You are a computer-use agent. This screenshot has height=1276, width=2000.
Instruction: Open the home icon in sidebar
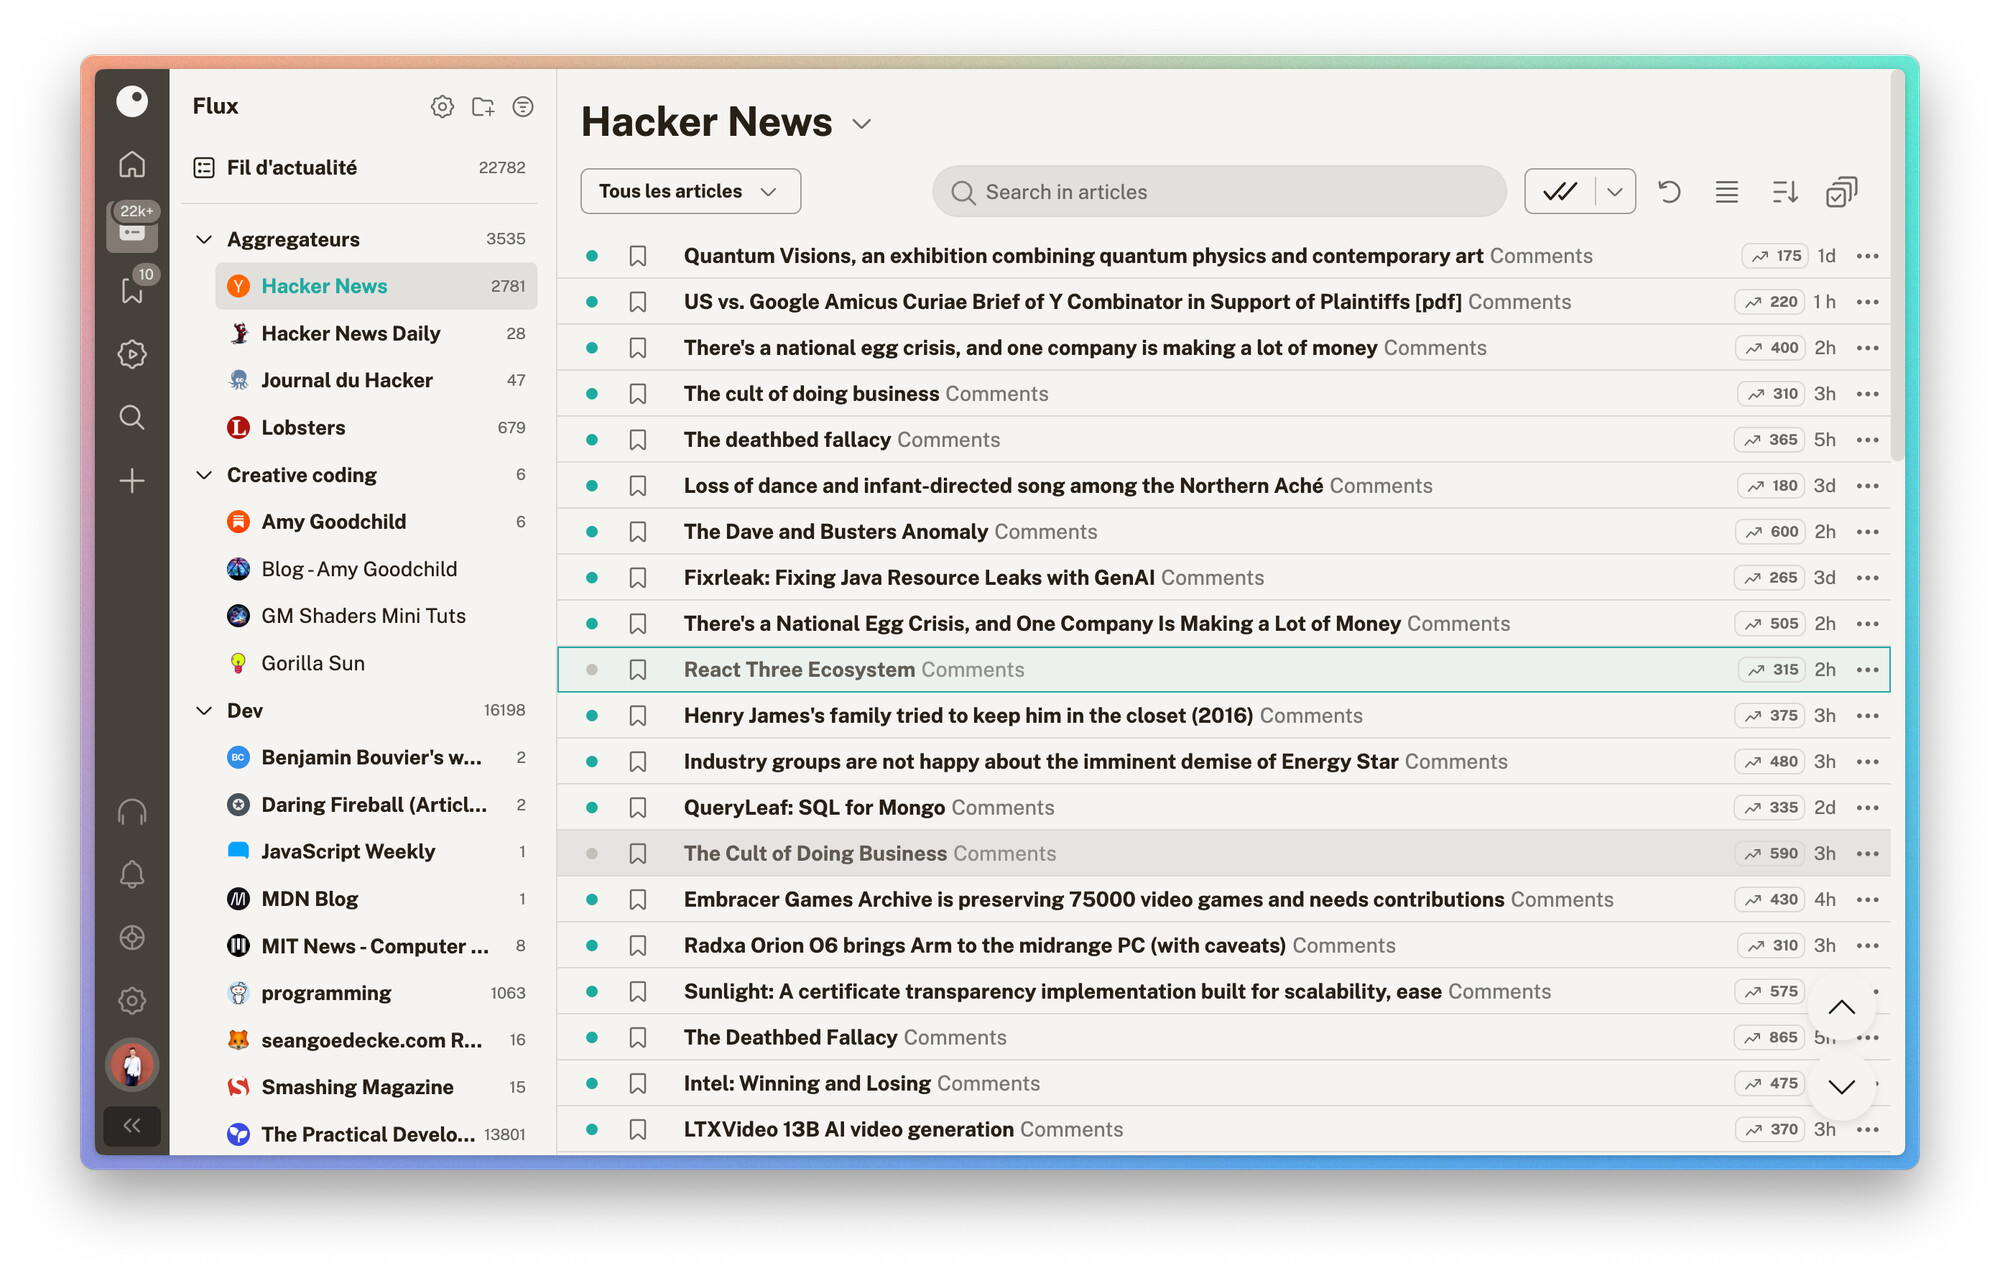click(132, 164)
